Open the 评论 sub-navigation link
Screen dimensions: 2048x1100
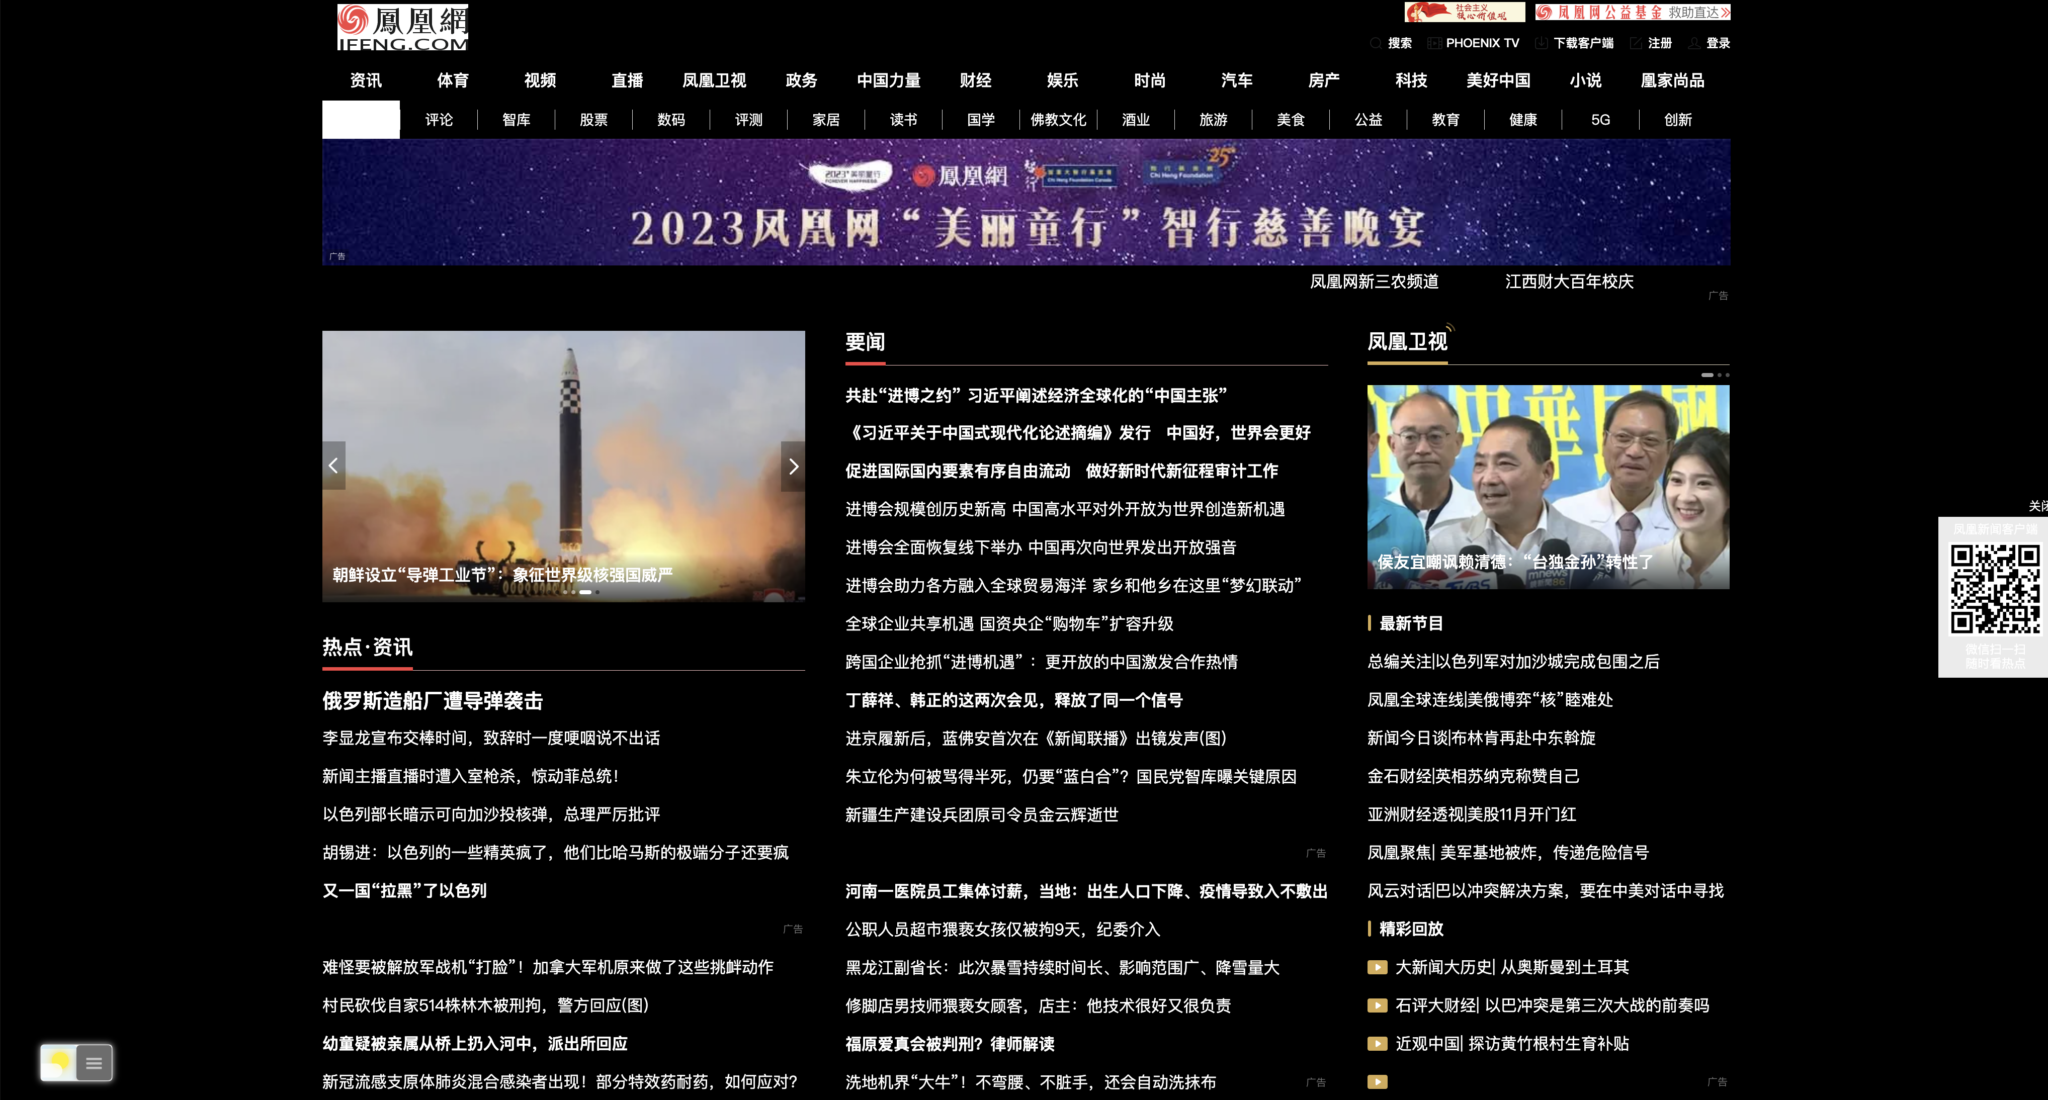click(439, 120)
